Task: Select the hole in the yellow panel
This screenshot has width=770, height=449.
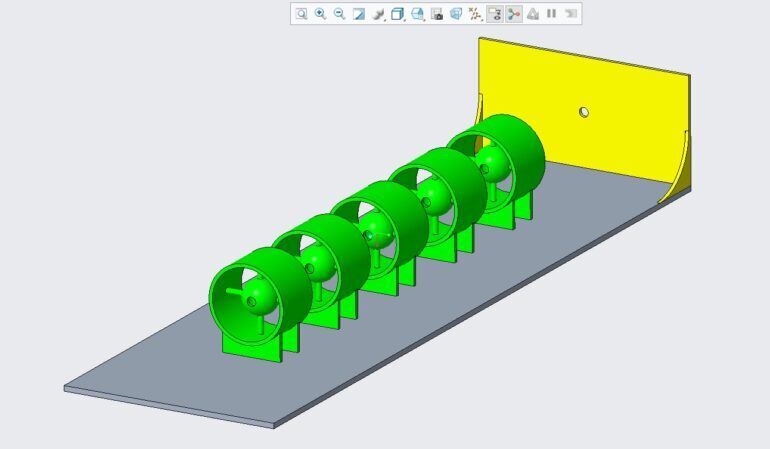Action: [x=584, y=112]
